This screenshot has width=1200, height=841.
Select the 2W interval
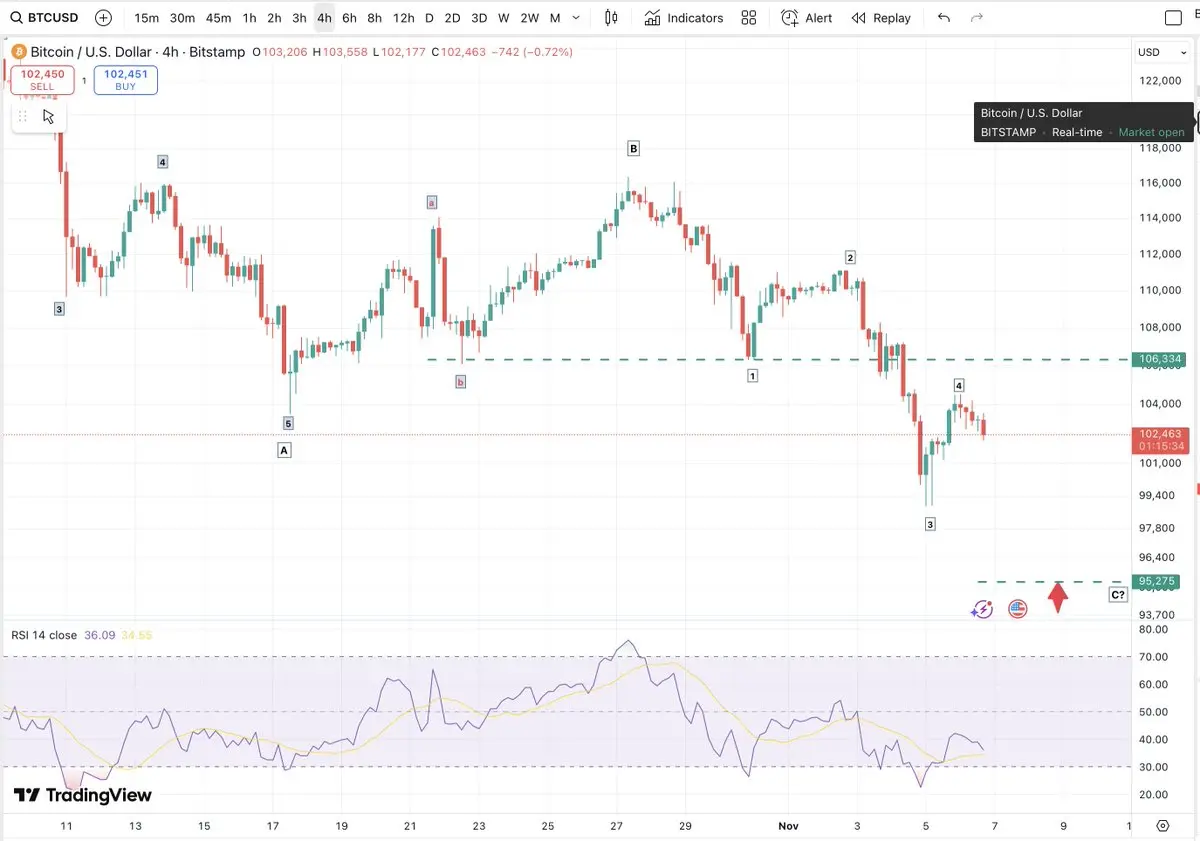pyautogui.click(x=530, y=18)
